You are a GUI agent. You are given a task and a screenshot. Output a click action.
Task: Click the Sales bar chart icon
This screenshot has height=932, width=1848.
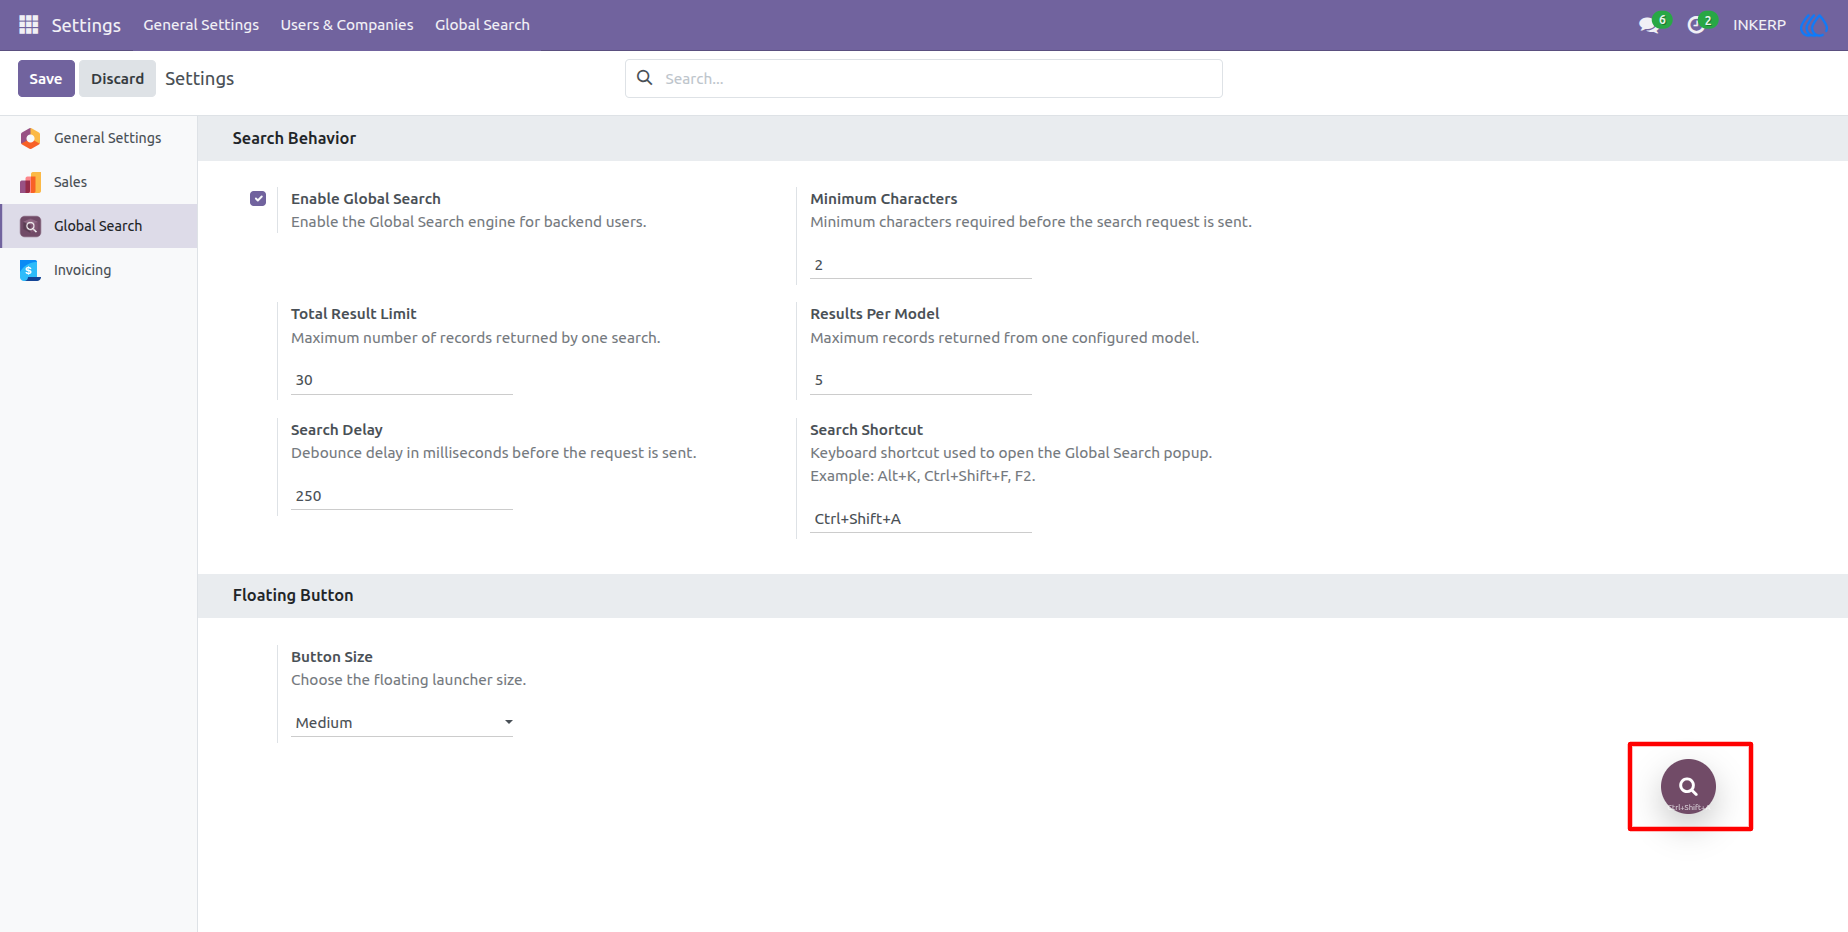(x=31, y=182)
